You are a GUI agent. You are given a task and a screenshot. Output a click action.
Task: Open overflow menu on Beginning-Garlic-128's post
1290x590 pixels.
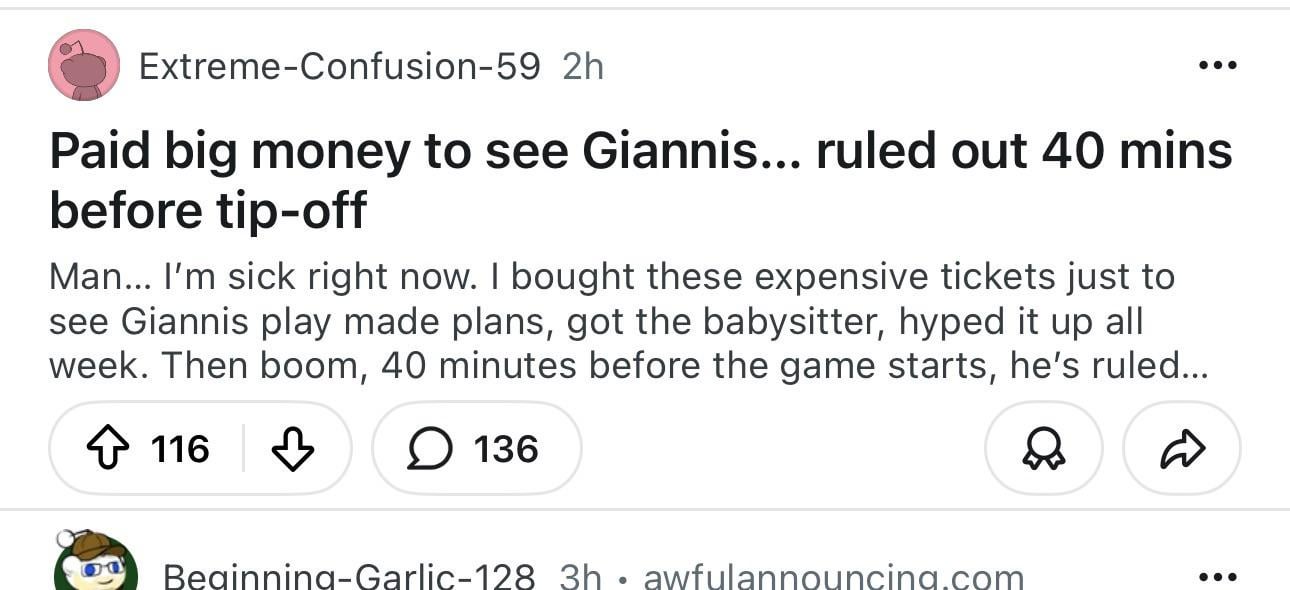(1218, 577)
